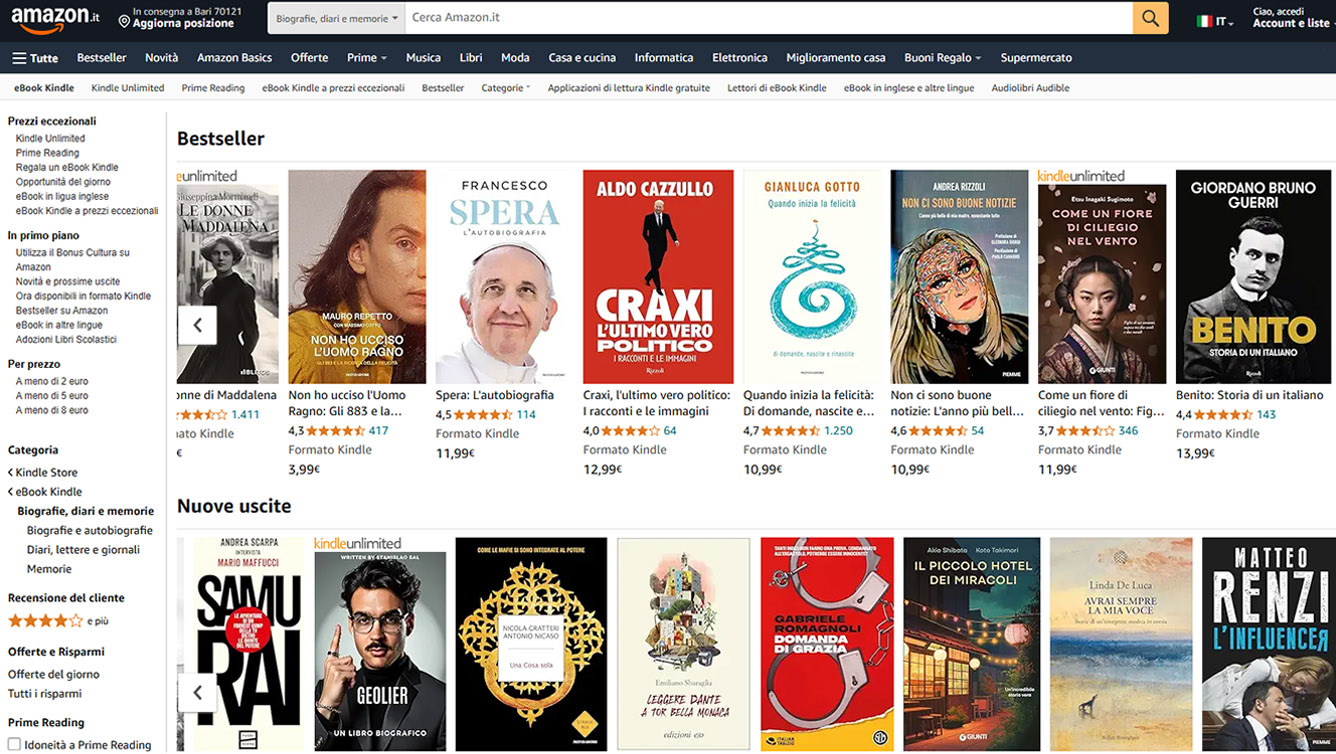Click previous arrow in Nuove uscite carousel
This screenshot has height=754, width=1336.
197,692
